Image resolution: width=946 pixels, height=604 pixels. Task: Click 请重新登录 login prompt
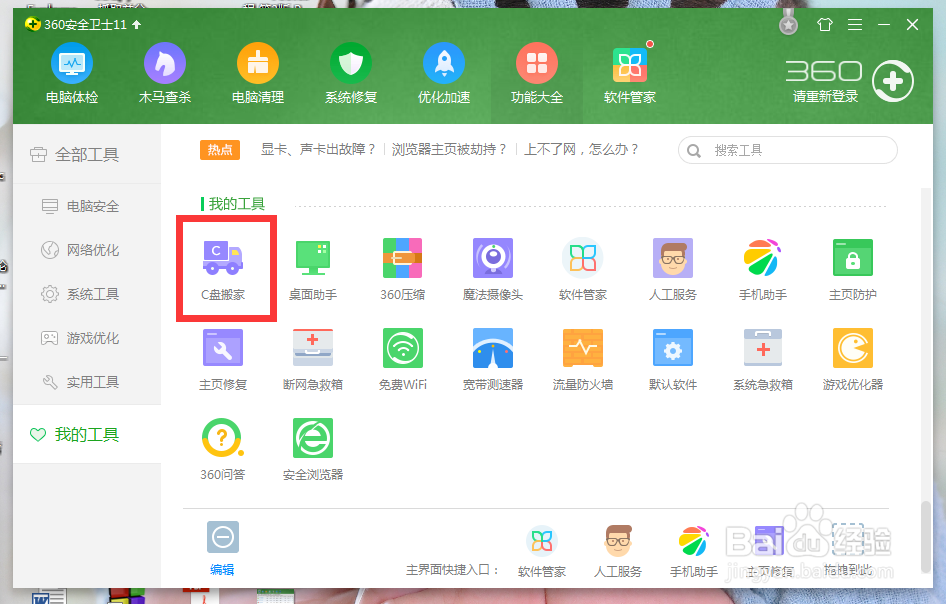tap(825, 97)
